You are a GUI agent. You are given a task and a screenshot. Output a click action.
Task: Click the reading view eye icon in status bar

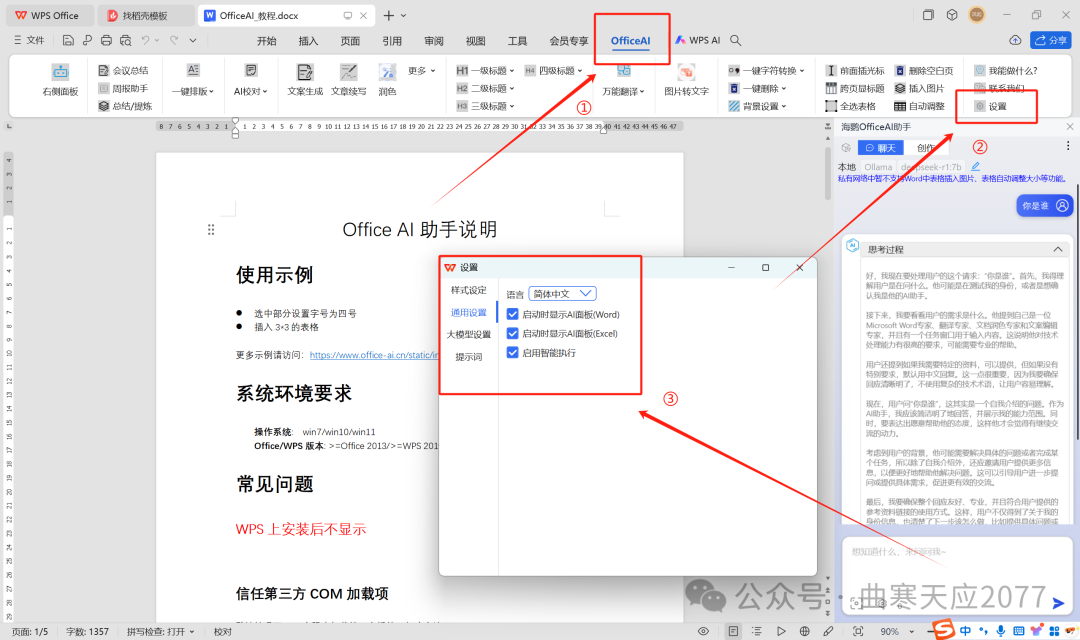point(703,631)
